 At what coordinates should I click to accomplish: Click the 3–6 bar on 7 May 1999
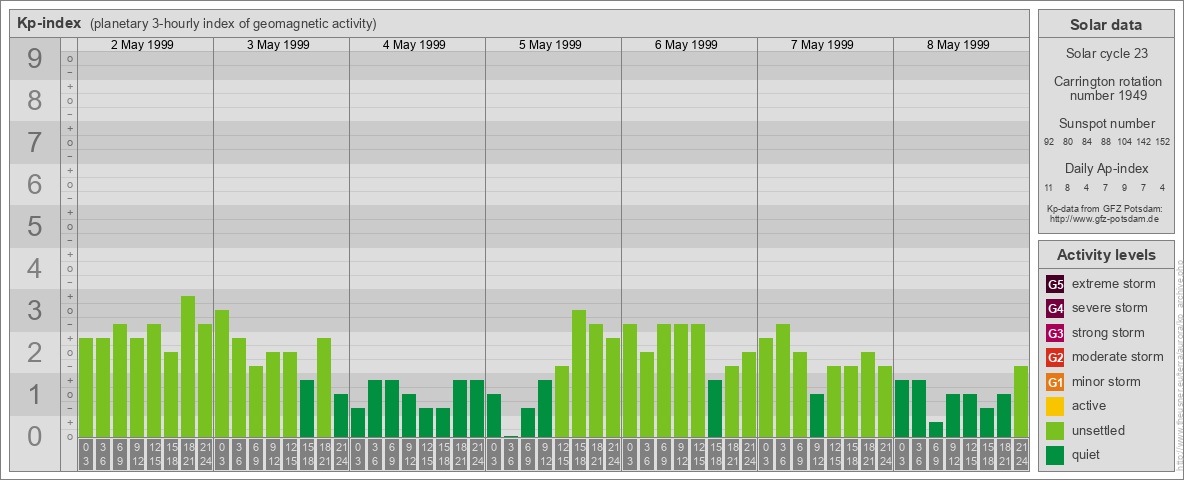click(x=783, y=380)
